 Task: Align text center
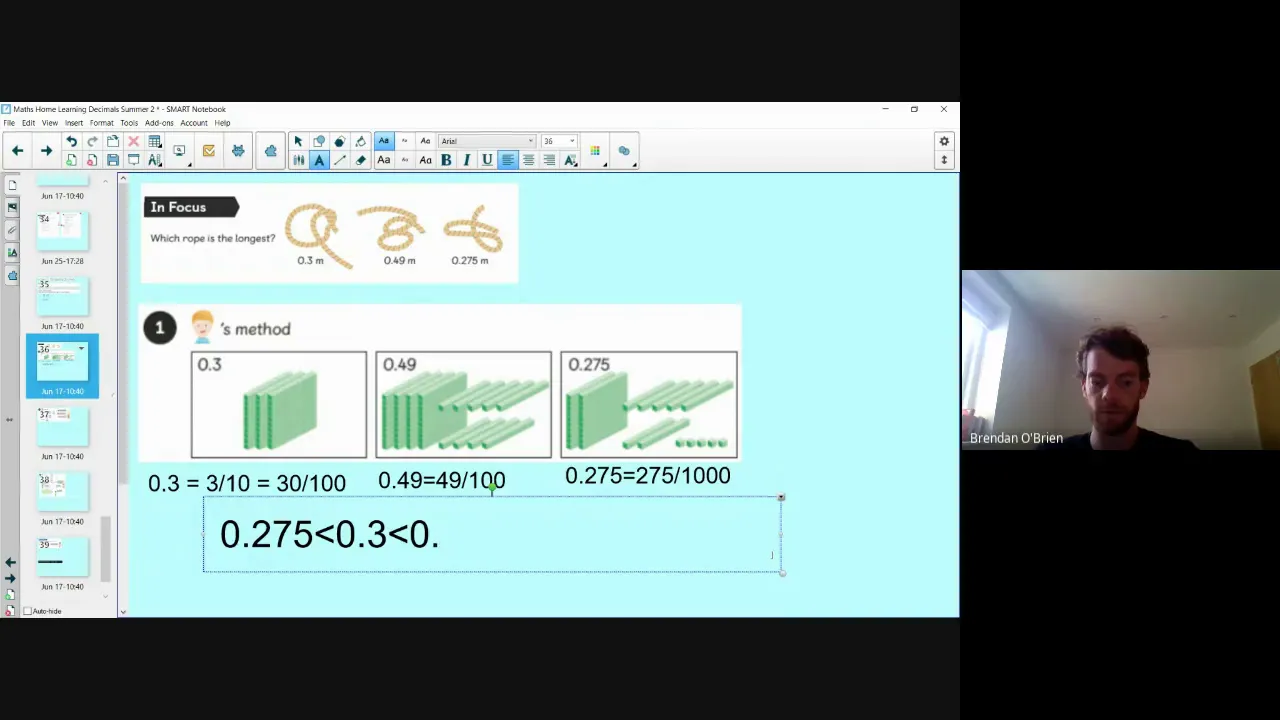(529, 160)
